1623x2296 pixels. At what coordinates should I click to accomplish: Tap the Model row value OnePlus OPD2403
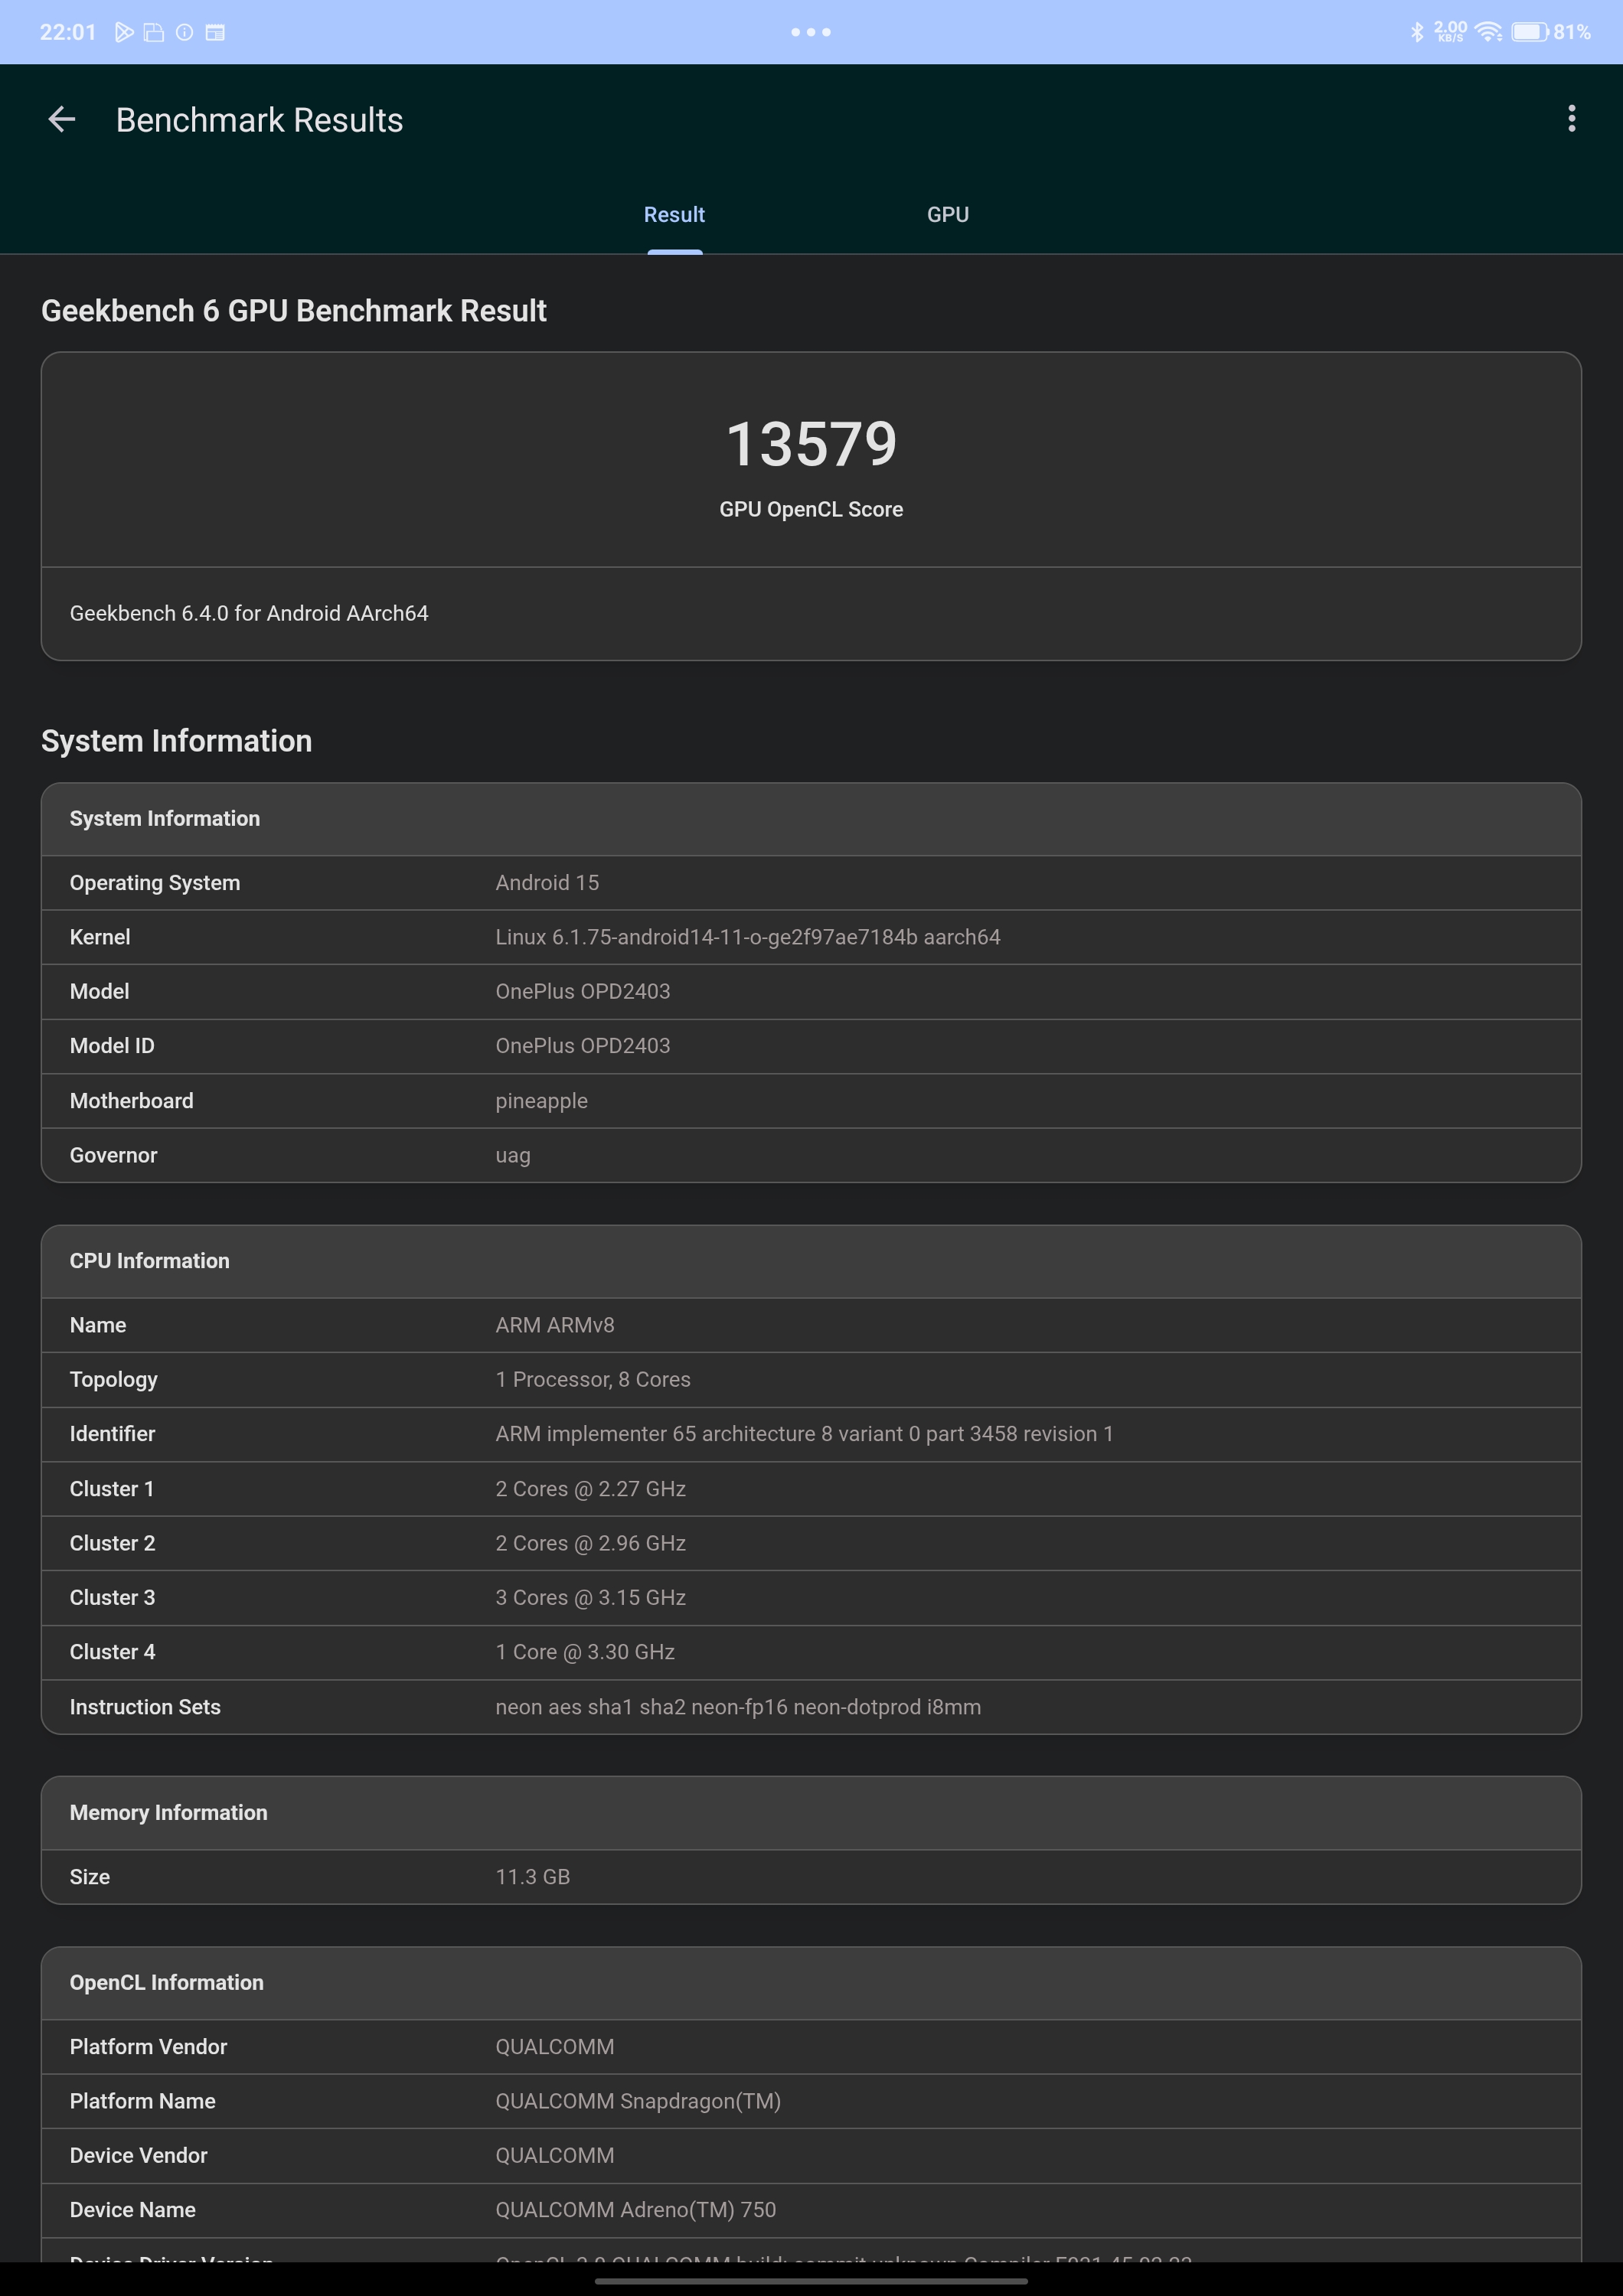[583, 991]
